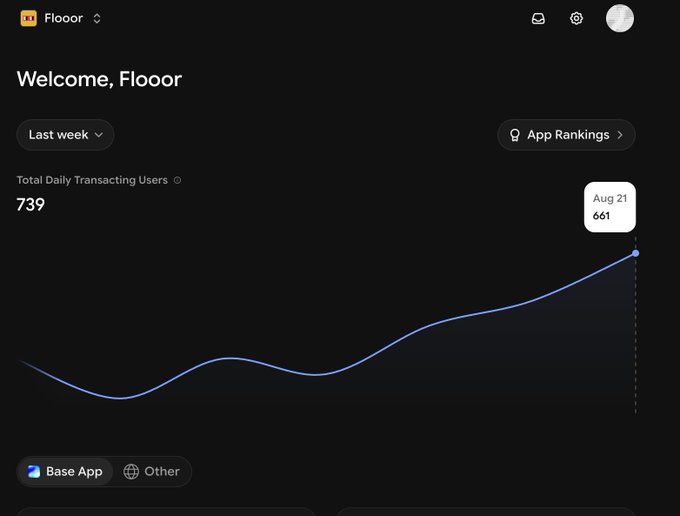This screenshot has width=680, height=516.
Task: Click the info icon beside Total Daily Transacting Users
Action: (x=177, y=180)
